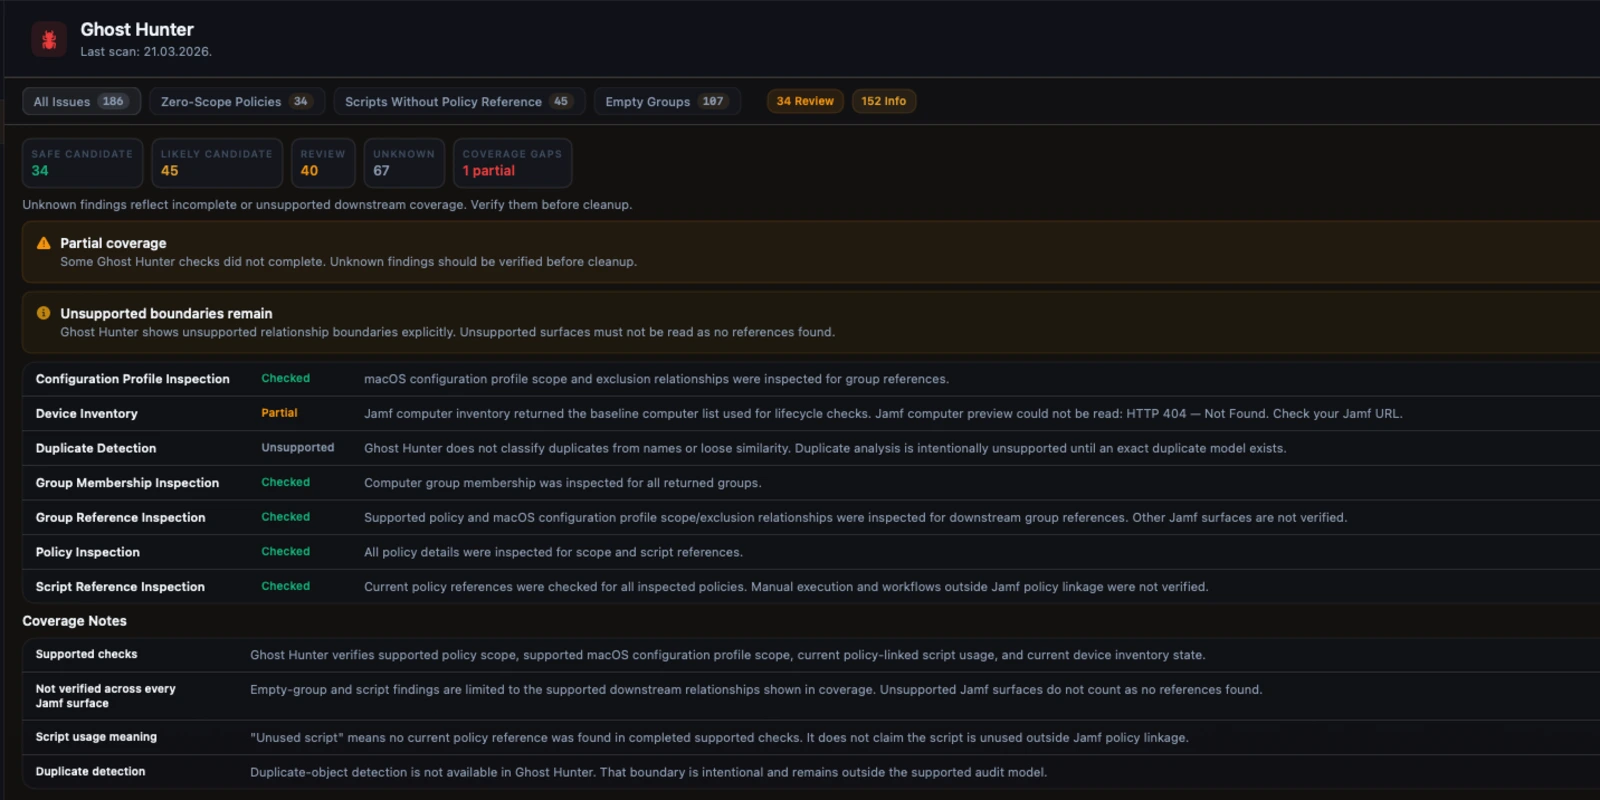This screenshot has width=1600, height=800.
Task: Click Checked status for Script Reference Inspection
Action: coord(286,586)
